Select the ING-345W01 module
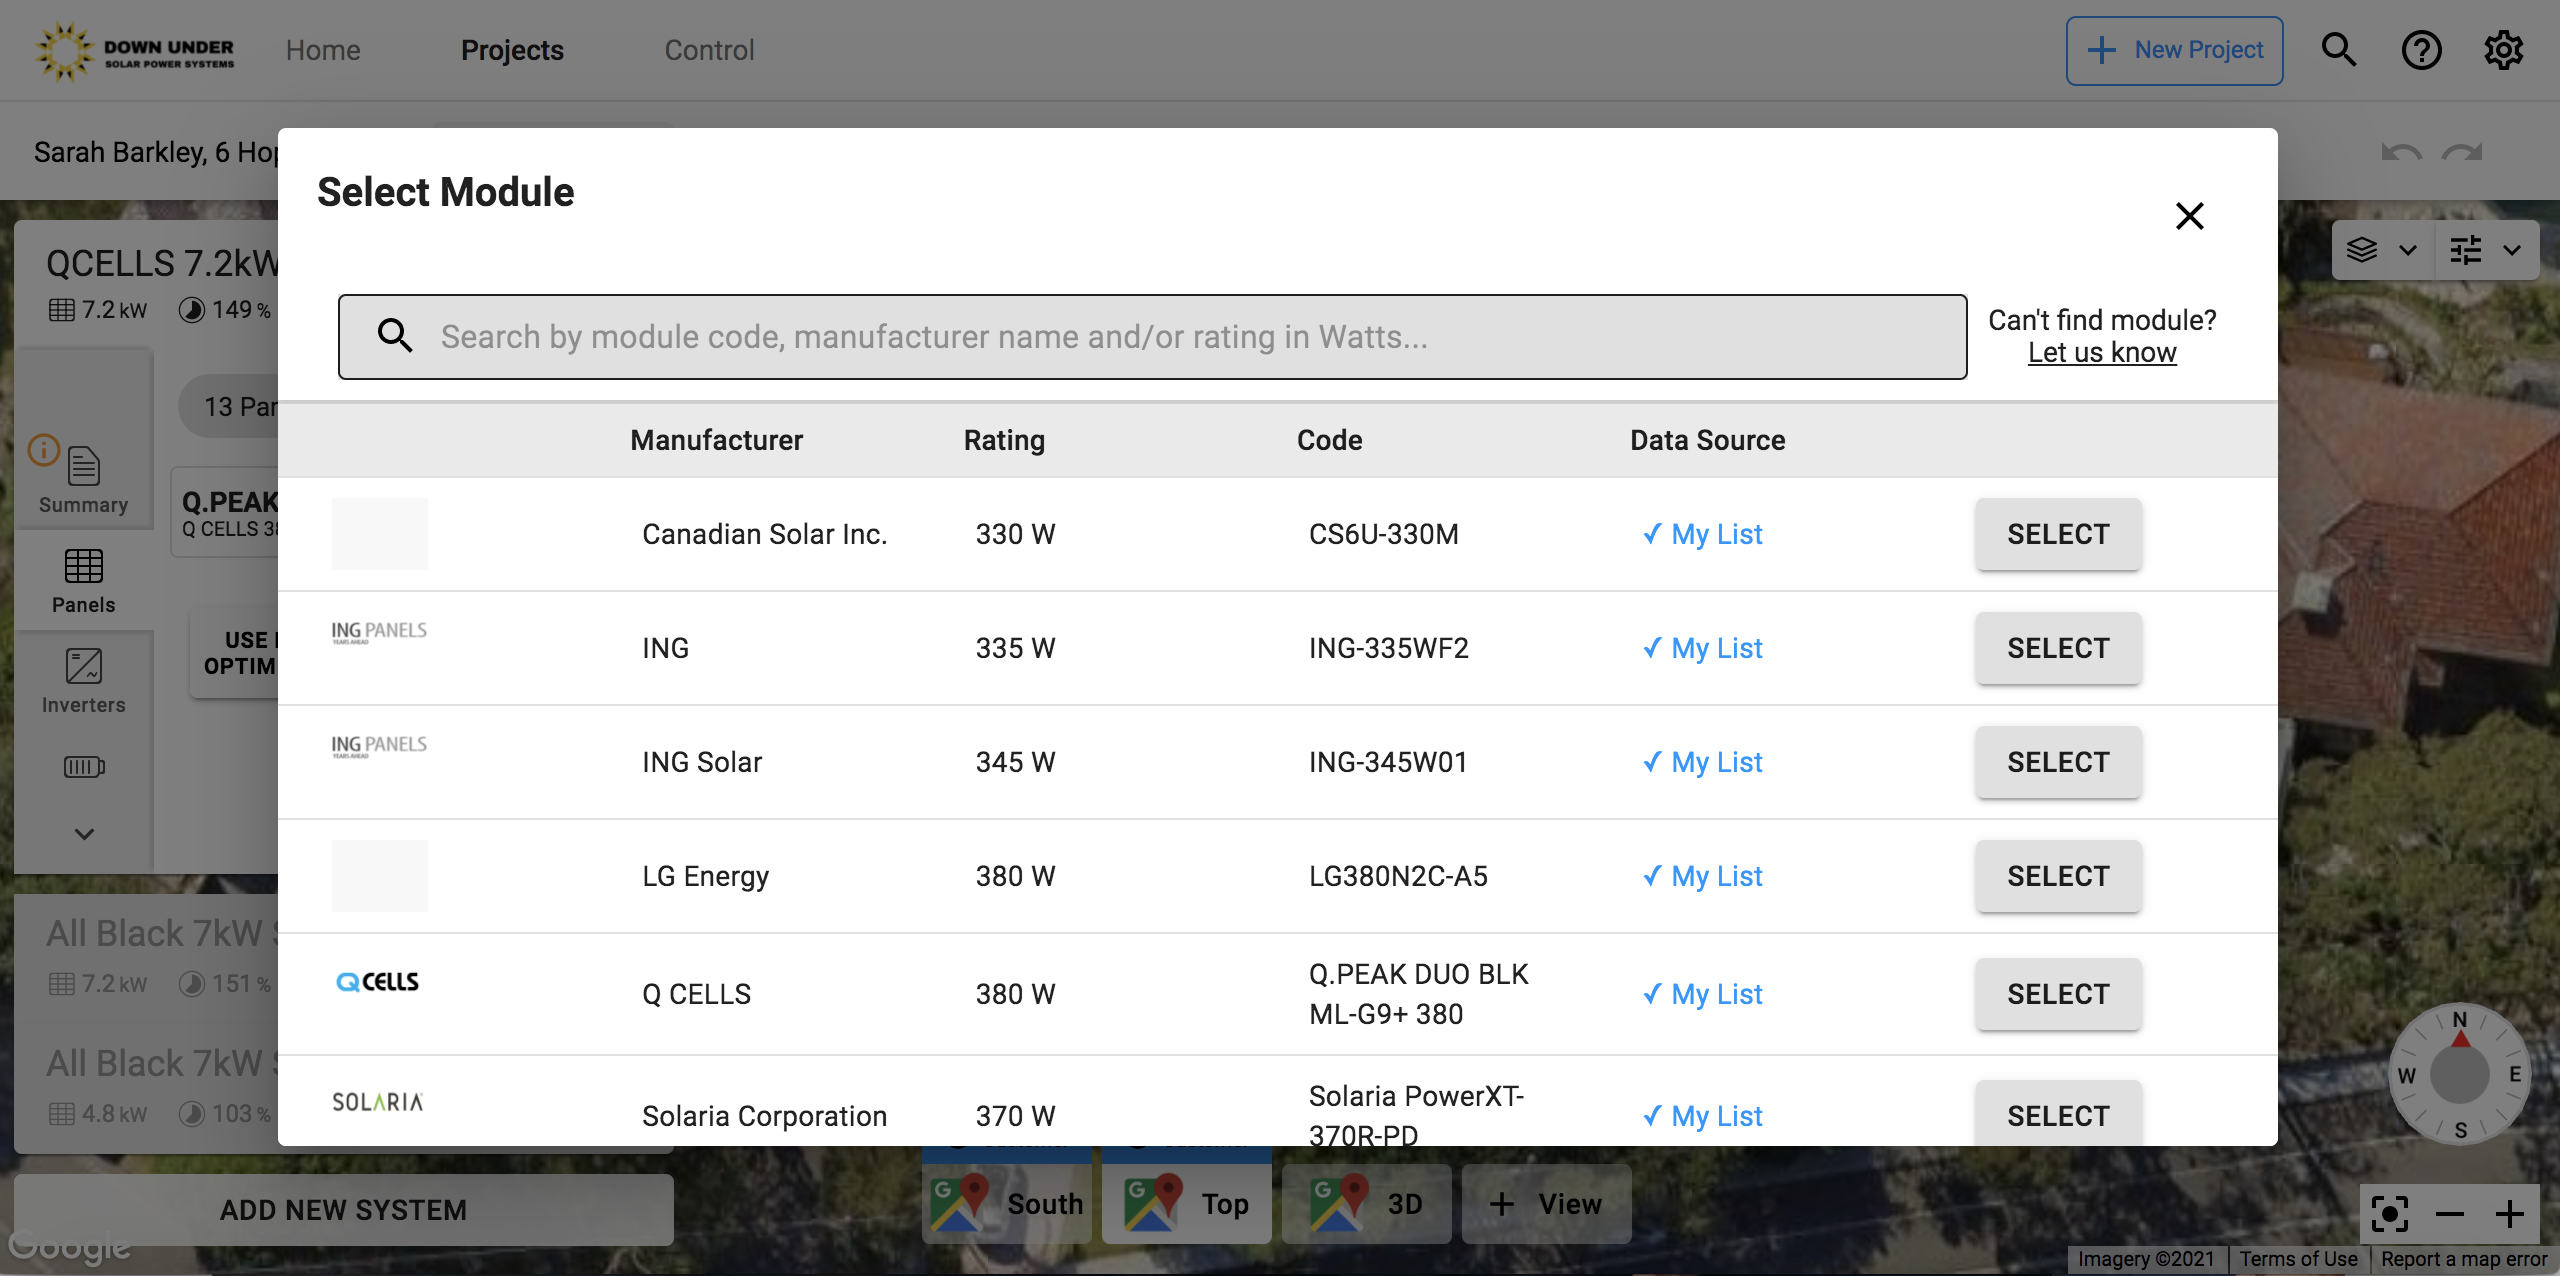 (x=2058, y=762)
